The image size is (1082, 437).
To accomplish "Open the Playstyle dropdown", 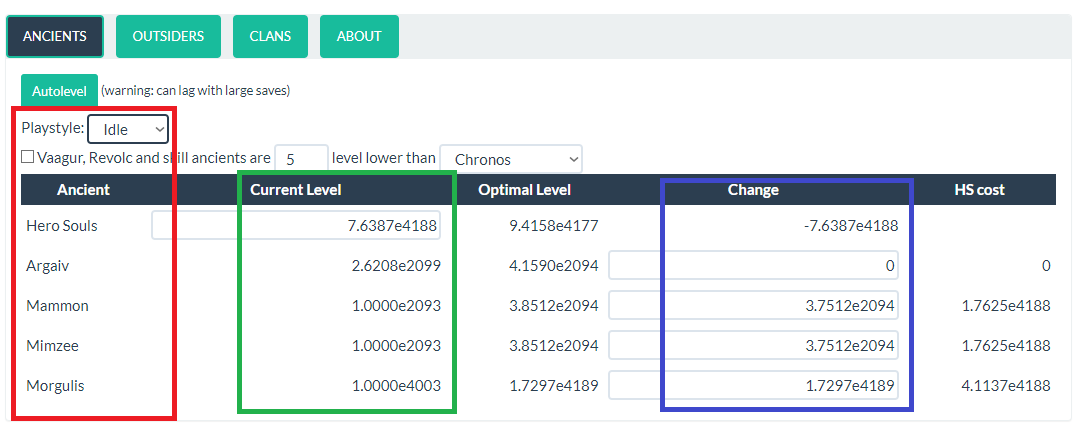I will click(128, 129).
